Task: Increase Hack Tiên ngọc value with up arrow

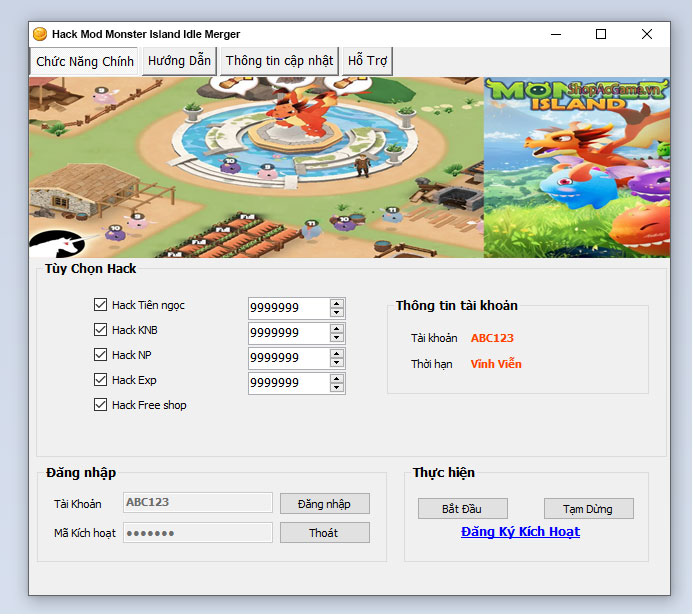Action: [337, 304]
